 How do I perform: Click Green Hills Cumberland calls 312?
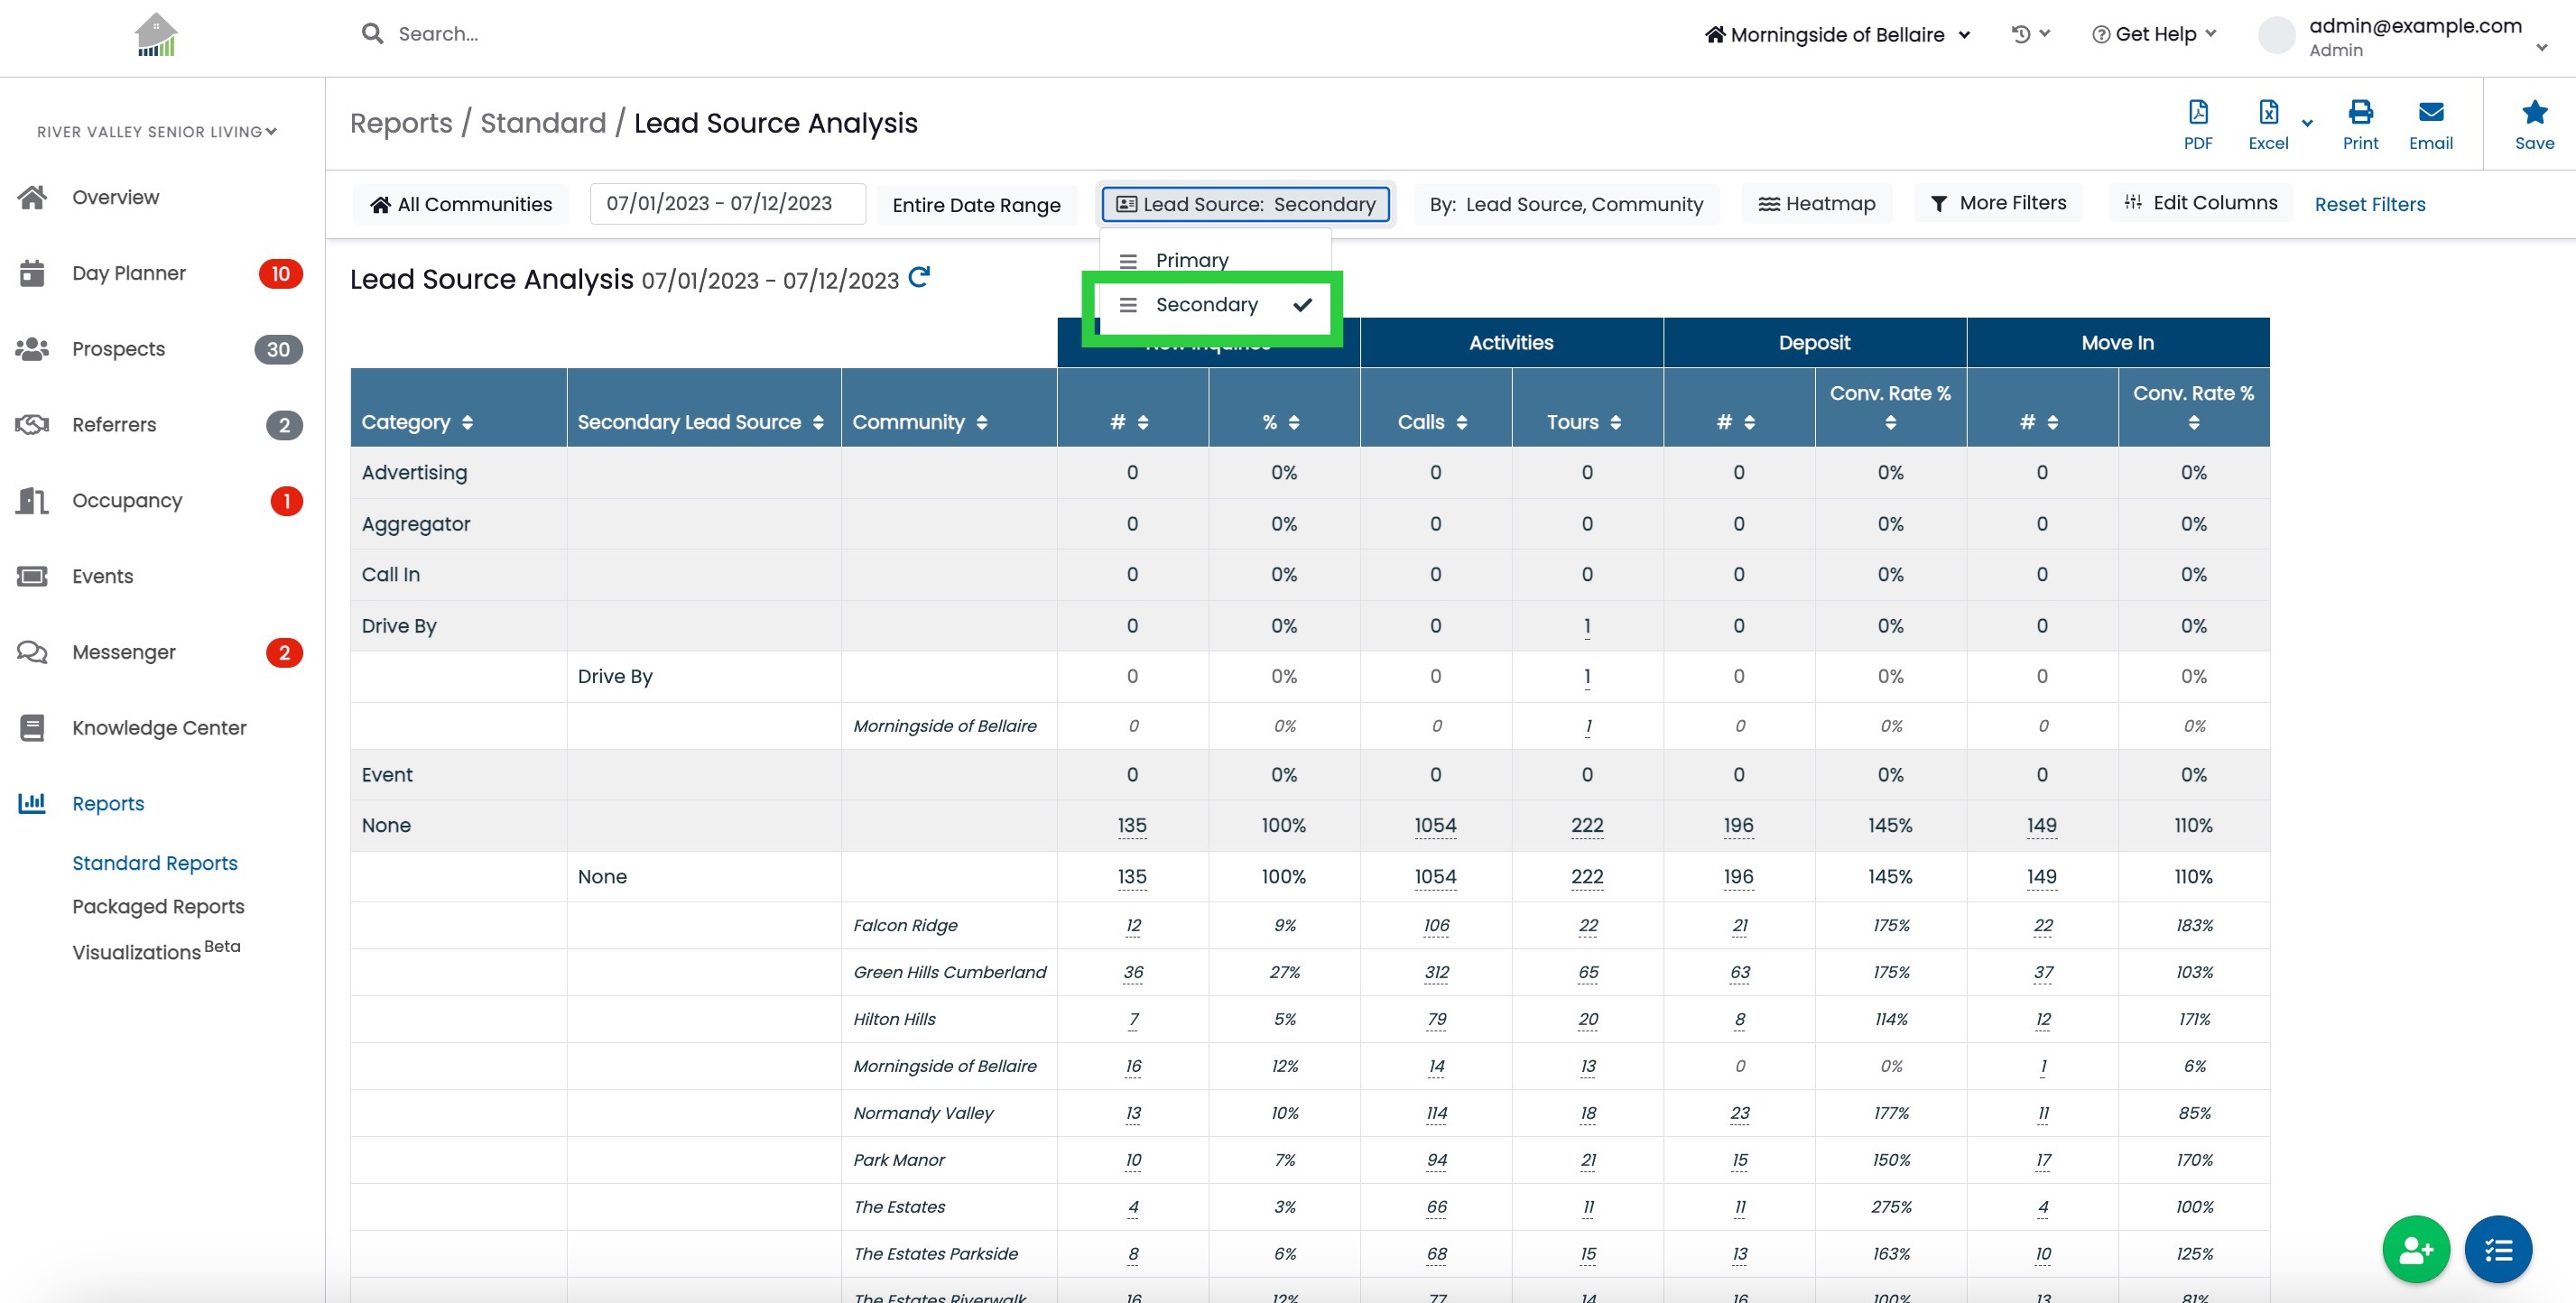click(1436, 972)
